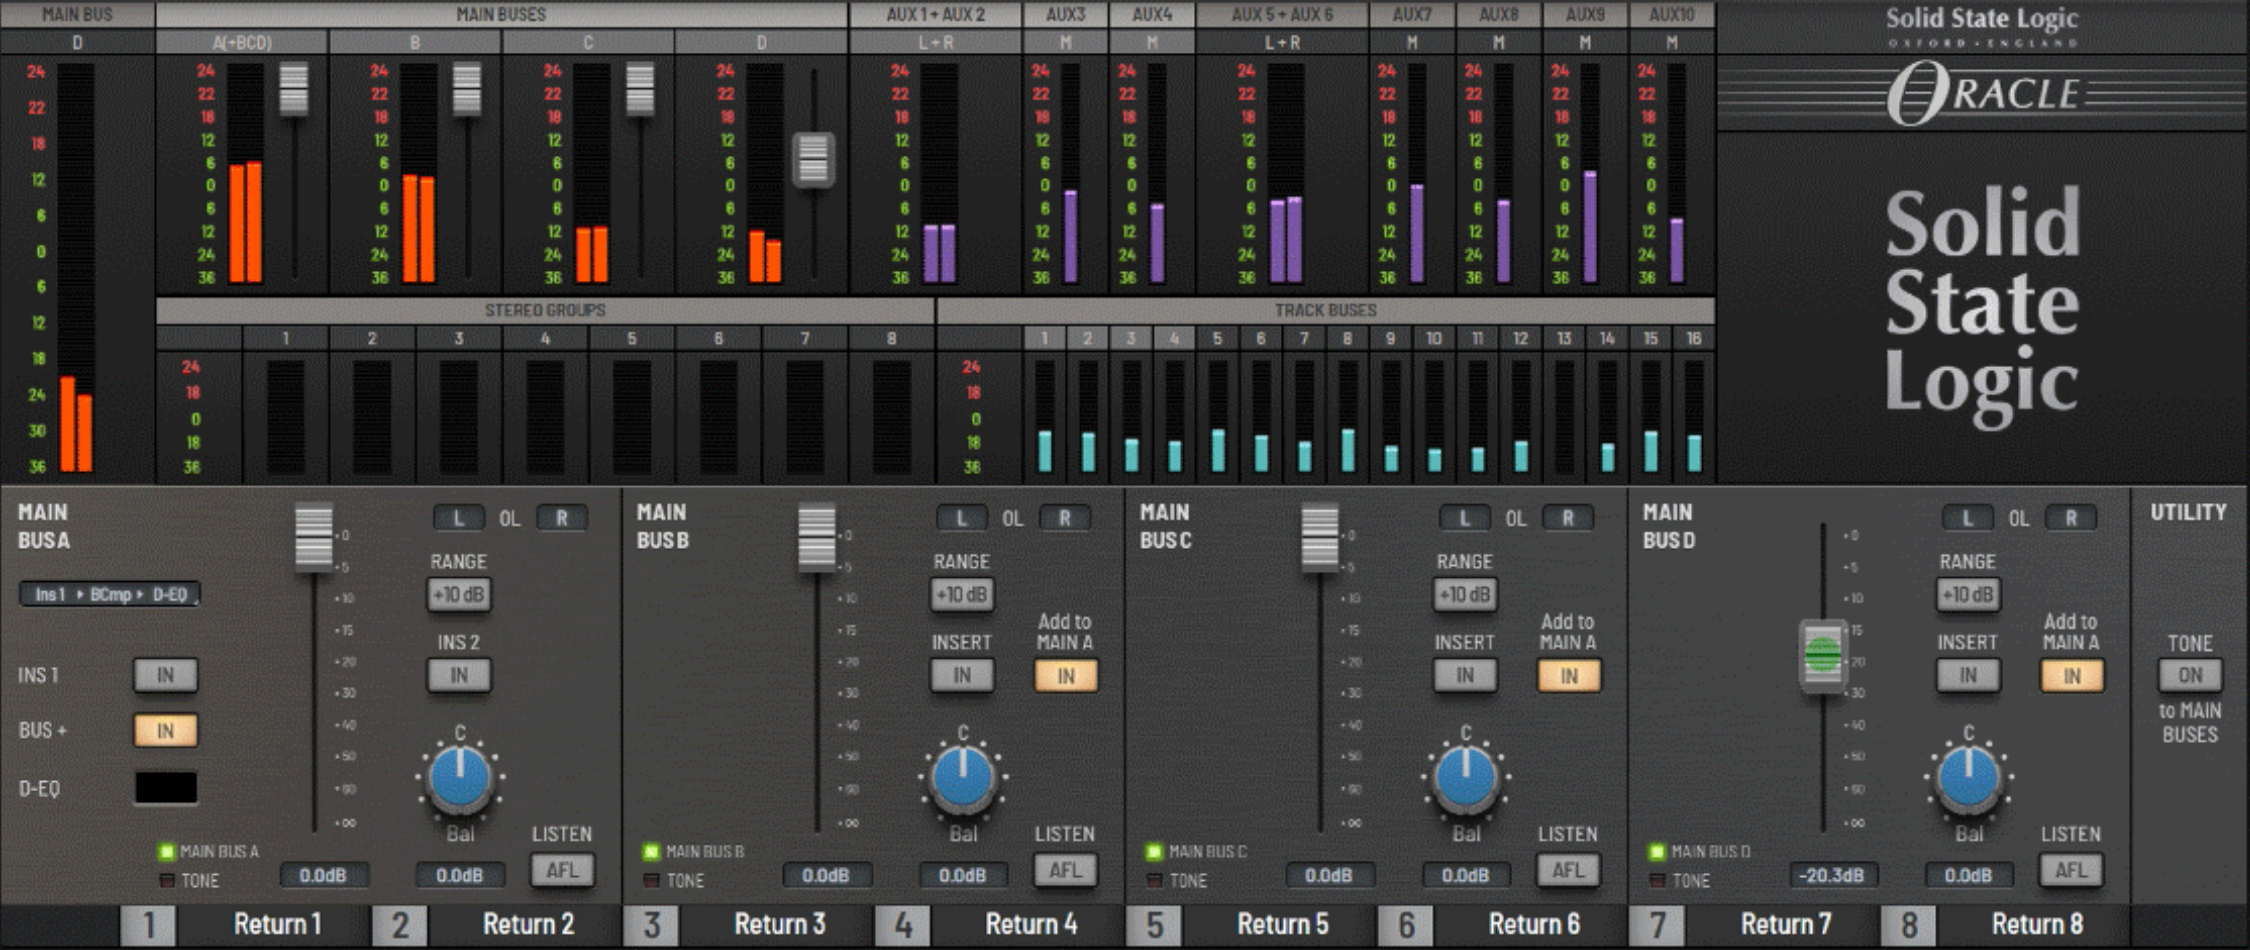Click Main Bus D level value -20.3dB field
The height and width of the screenshot is (950, 2250).
[x=1832, y=875]
